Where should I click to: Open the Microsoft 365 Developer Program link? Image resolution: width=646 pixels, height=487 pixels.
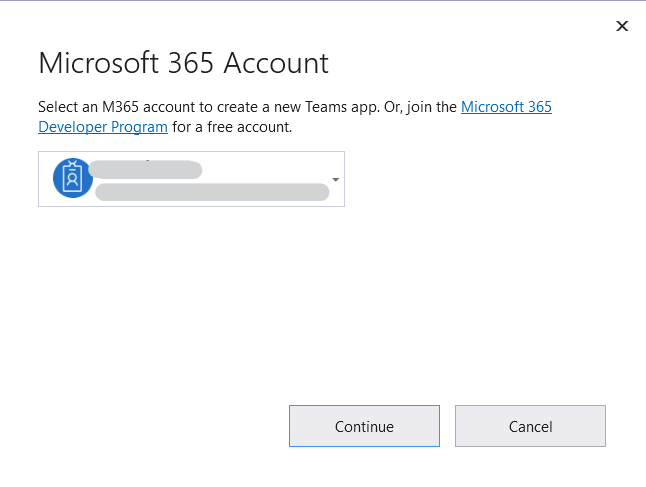505,107
